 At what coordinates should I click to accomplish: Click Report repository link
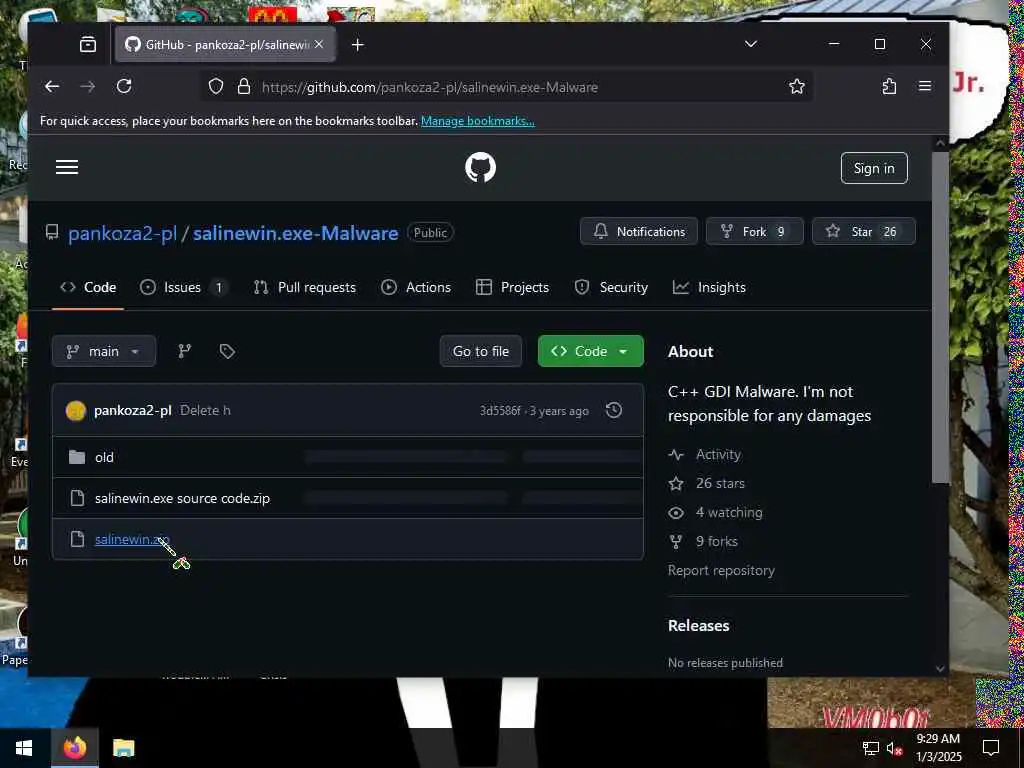tap(721, 570)
